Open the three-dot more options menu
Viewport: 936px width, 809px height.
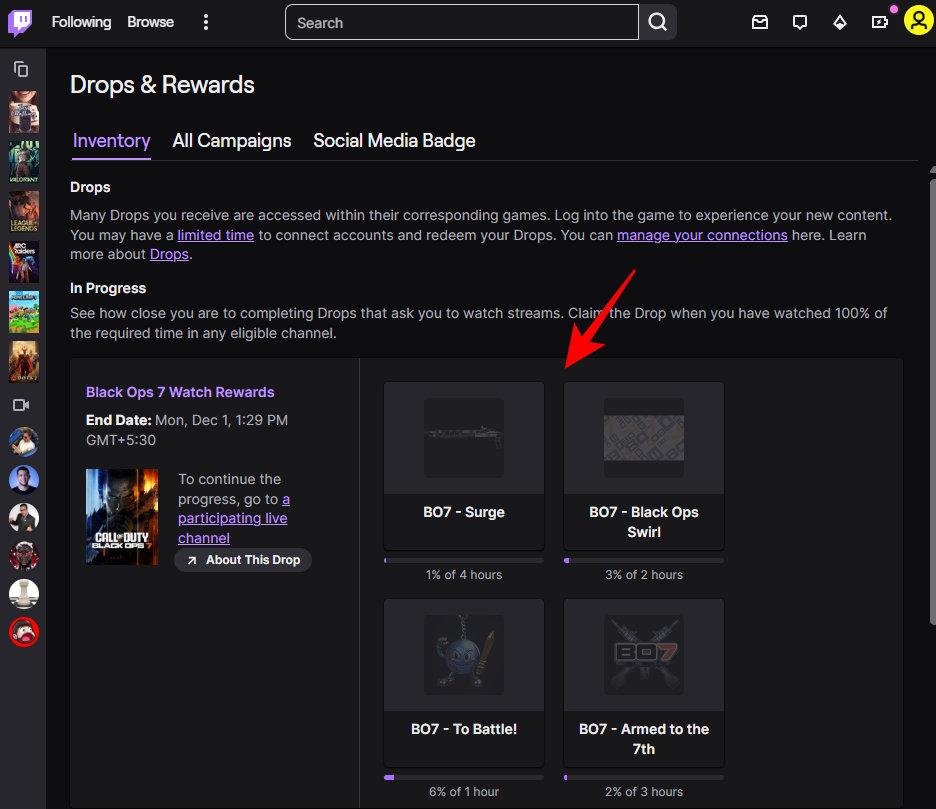tap(206, 22)
